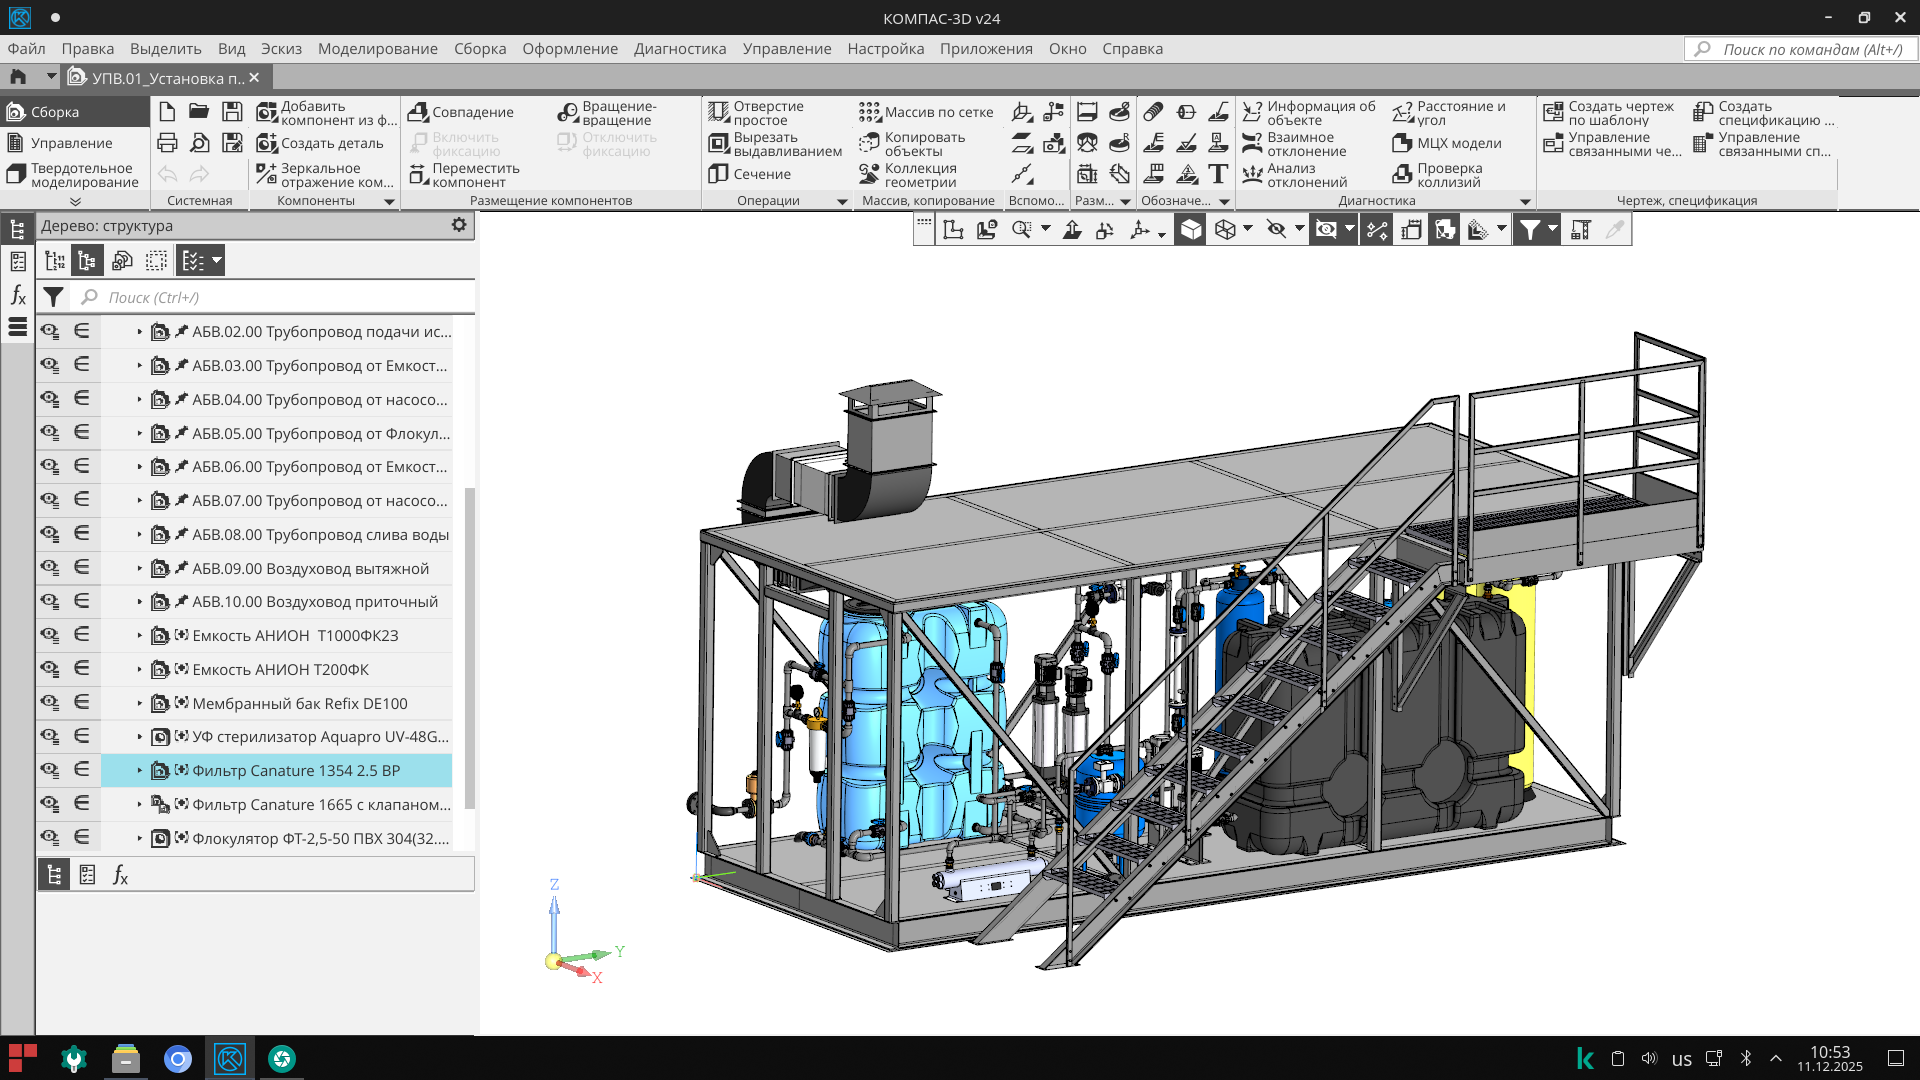The image size is (1920, 1080).
Task: Open the МЦХ модели tool
Action: click(1402, 143)
